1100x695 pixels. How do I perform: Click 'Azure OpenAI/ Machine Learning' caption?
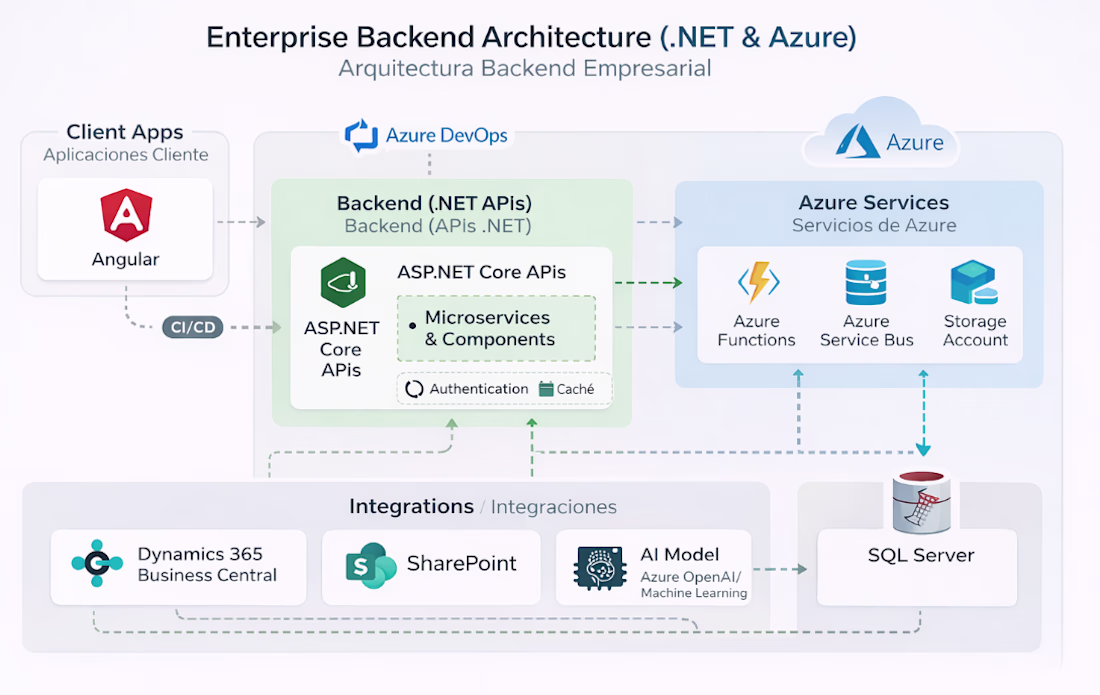[x=694, y=585]
